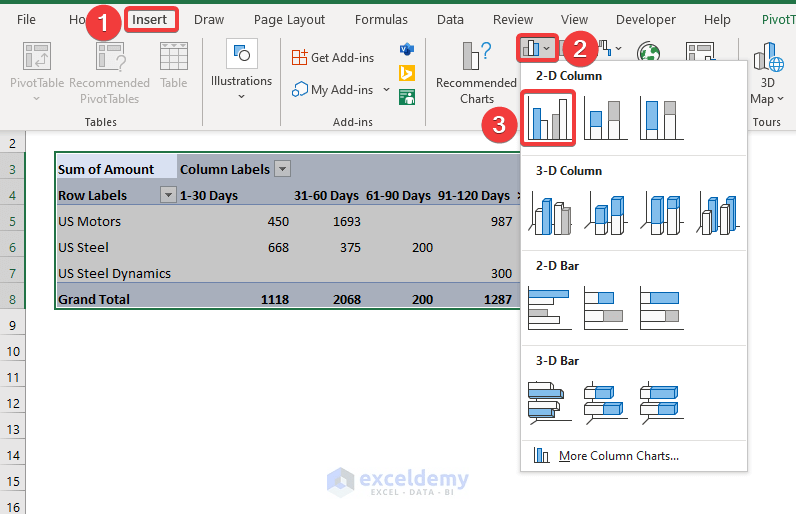Select the cell with value 668
796x514 pixels.
(235, 248)
